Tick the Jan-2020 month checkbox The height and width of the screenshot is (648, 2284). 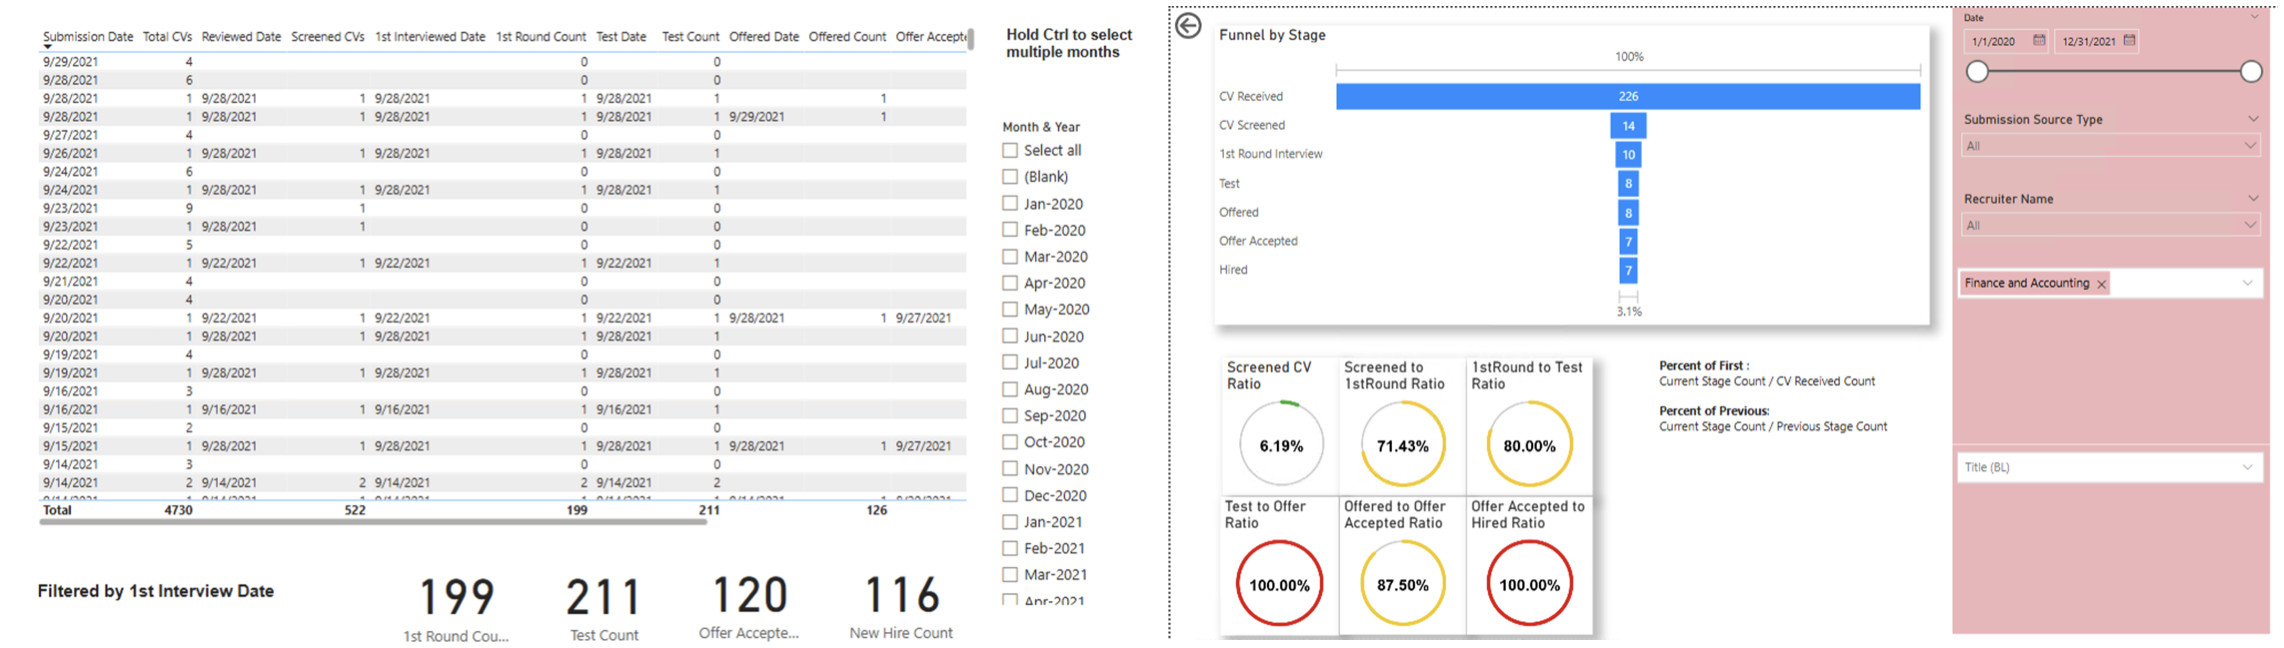[1010, 203]
